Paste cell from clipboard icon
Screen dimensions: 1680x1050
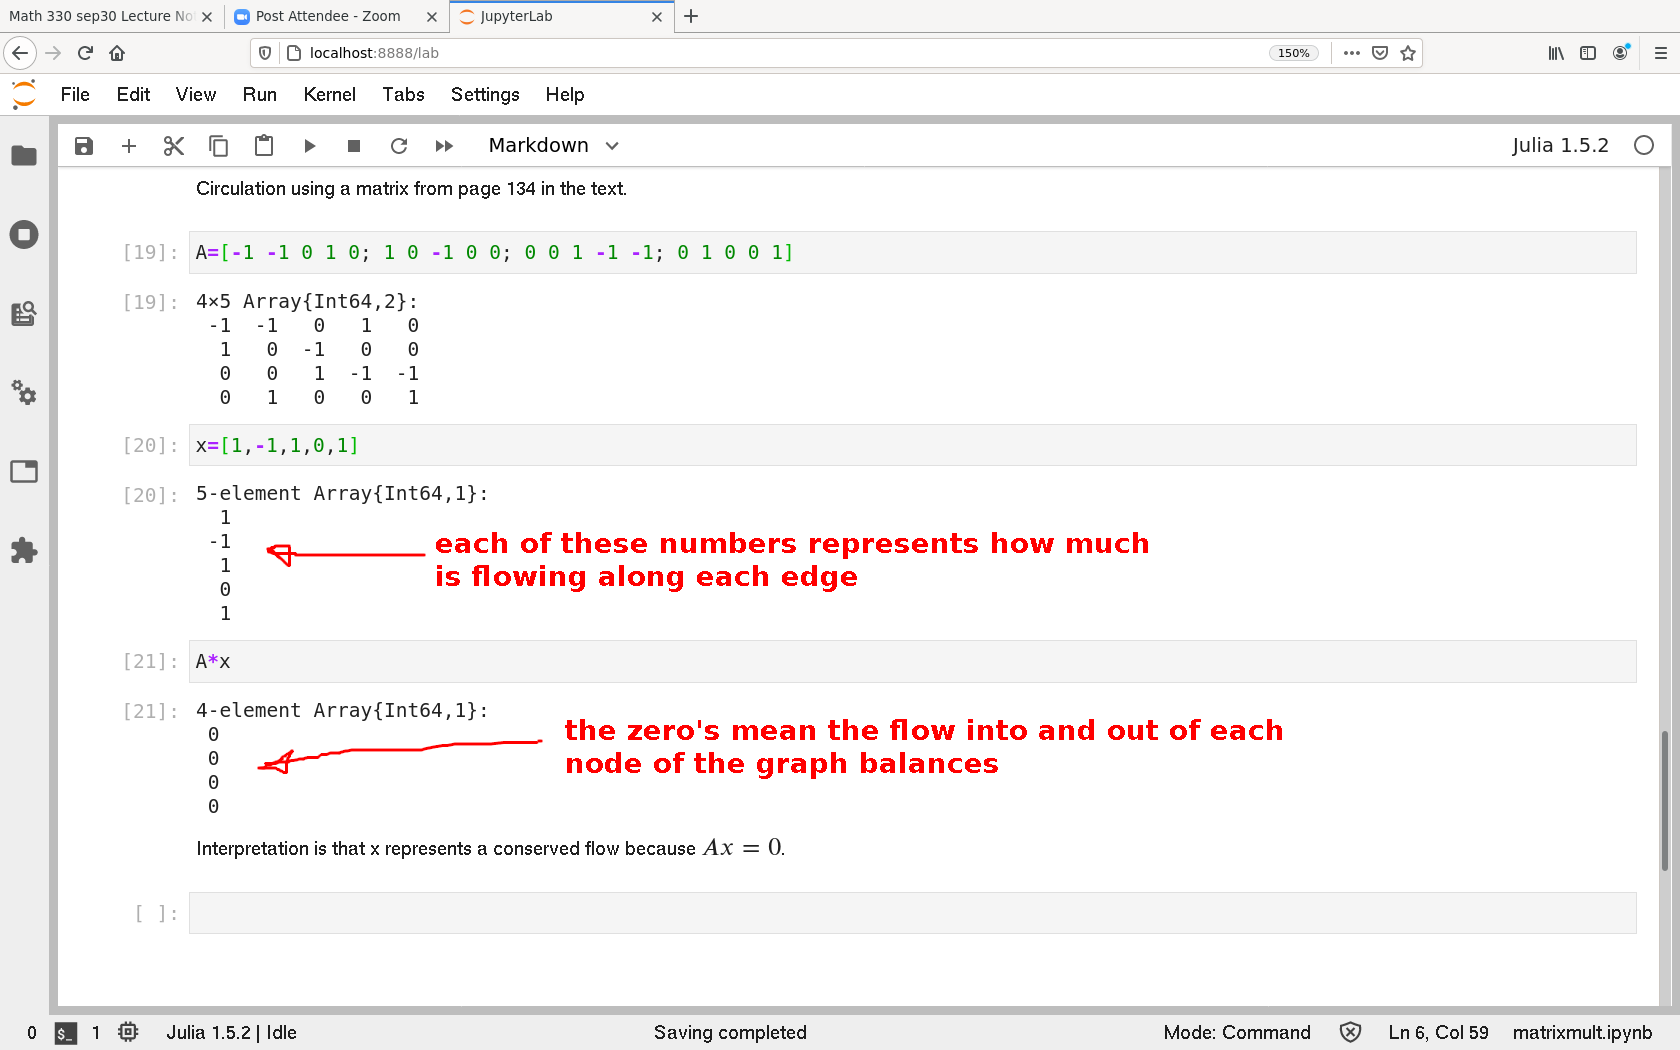pos(264,146)
